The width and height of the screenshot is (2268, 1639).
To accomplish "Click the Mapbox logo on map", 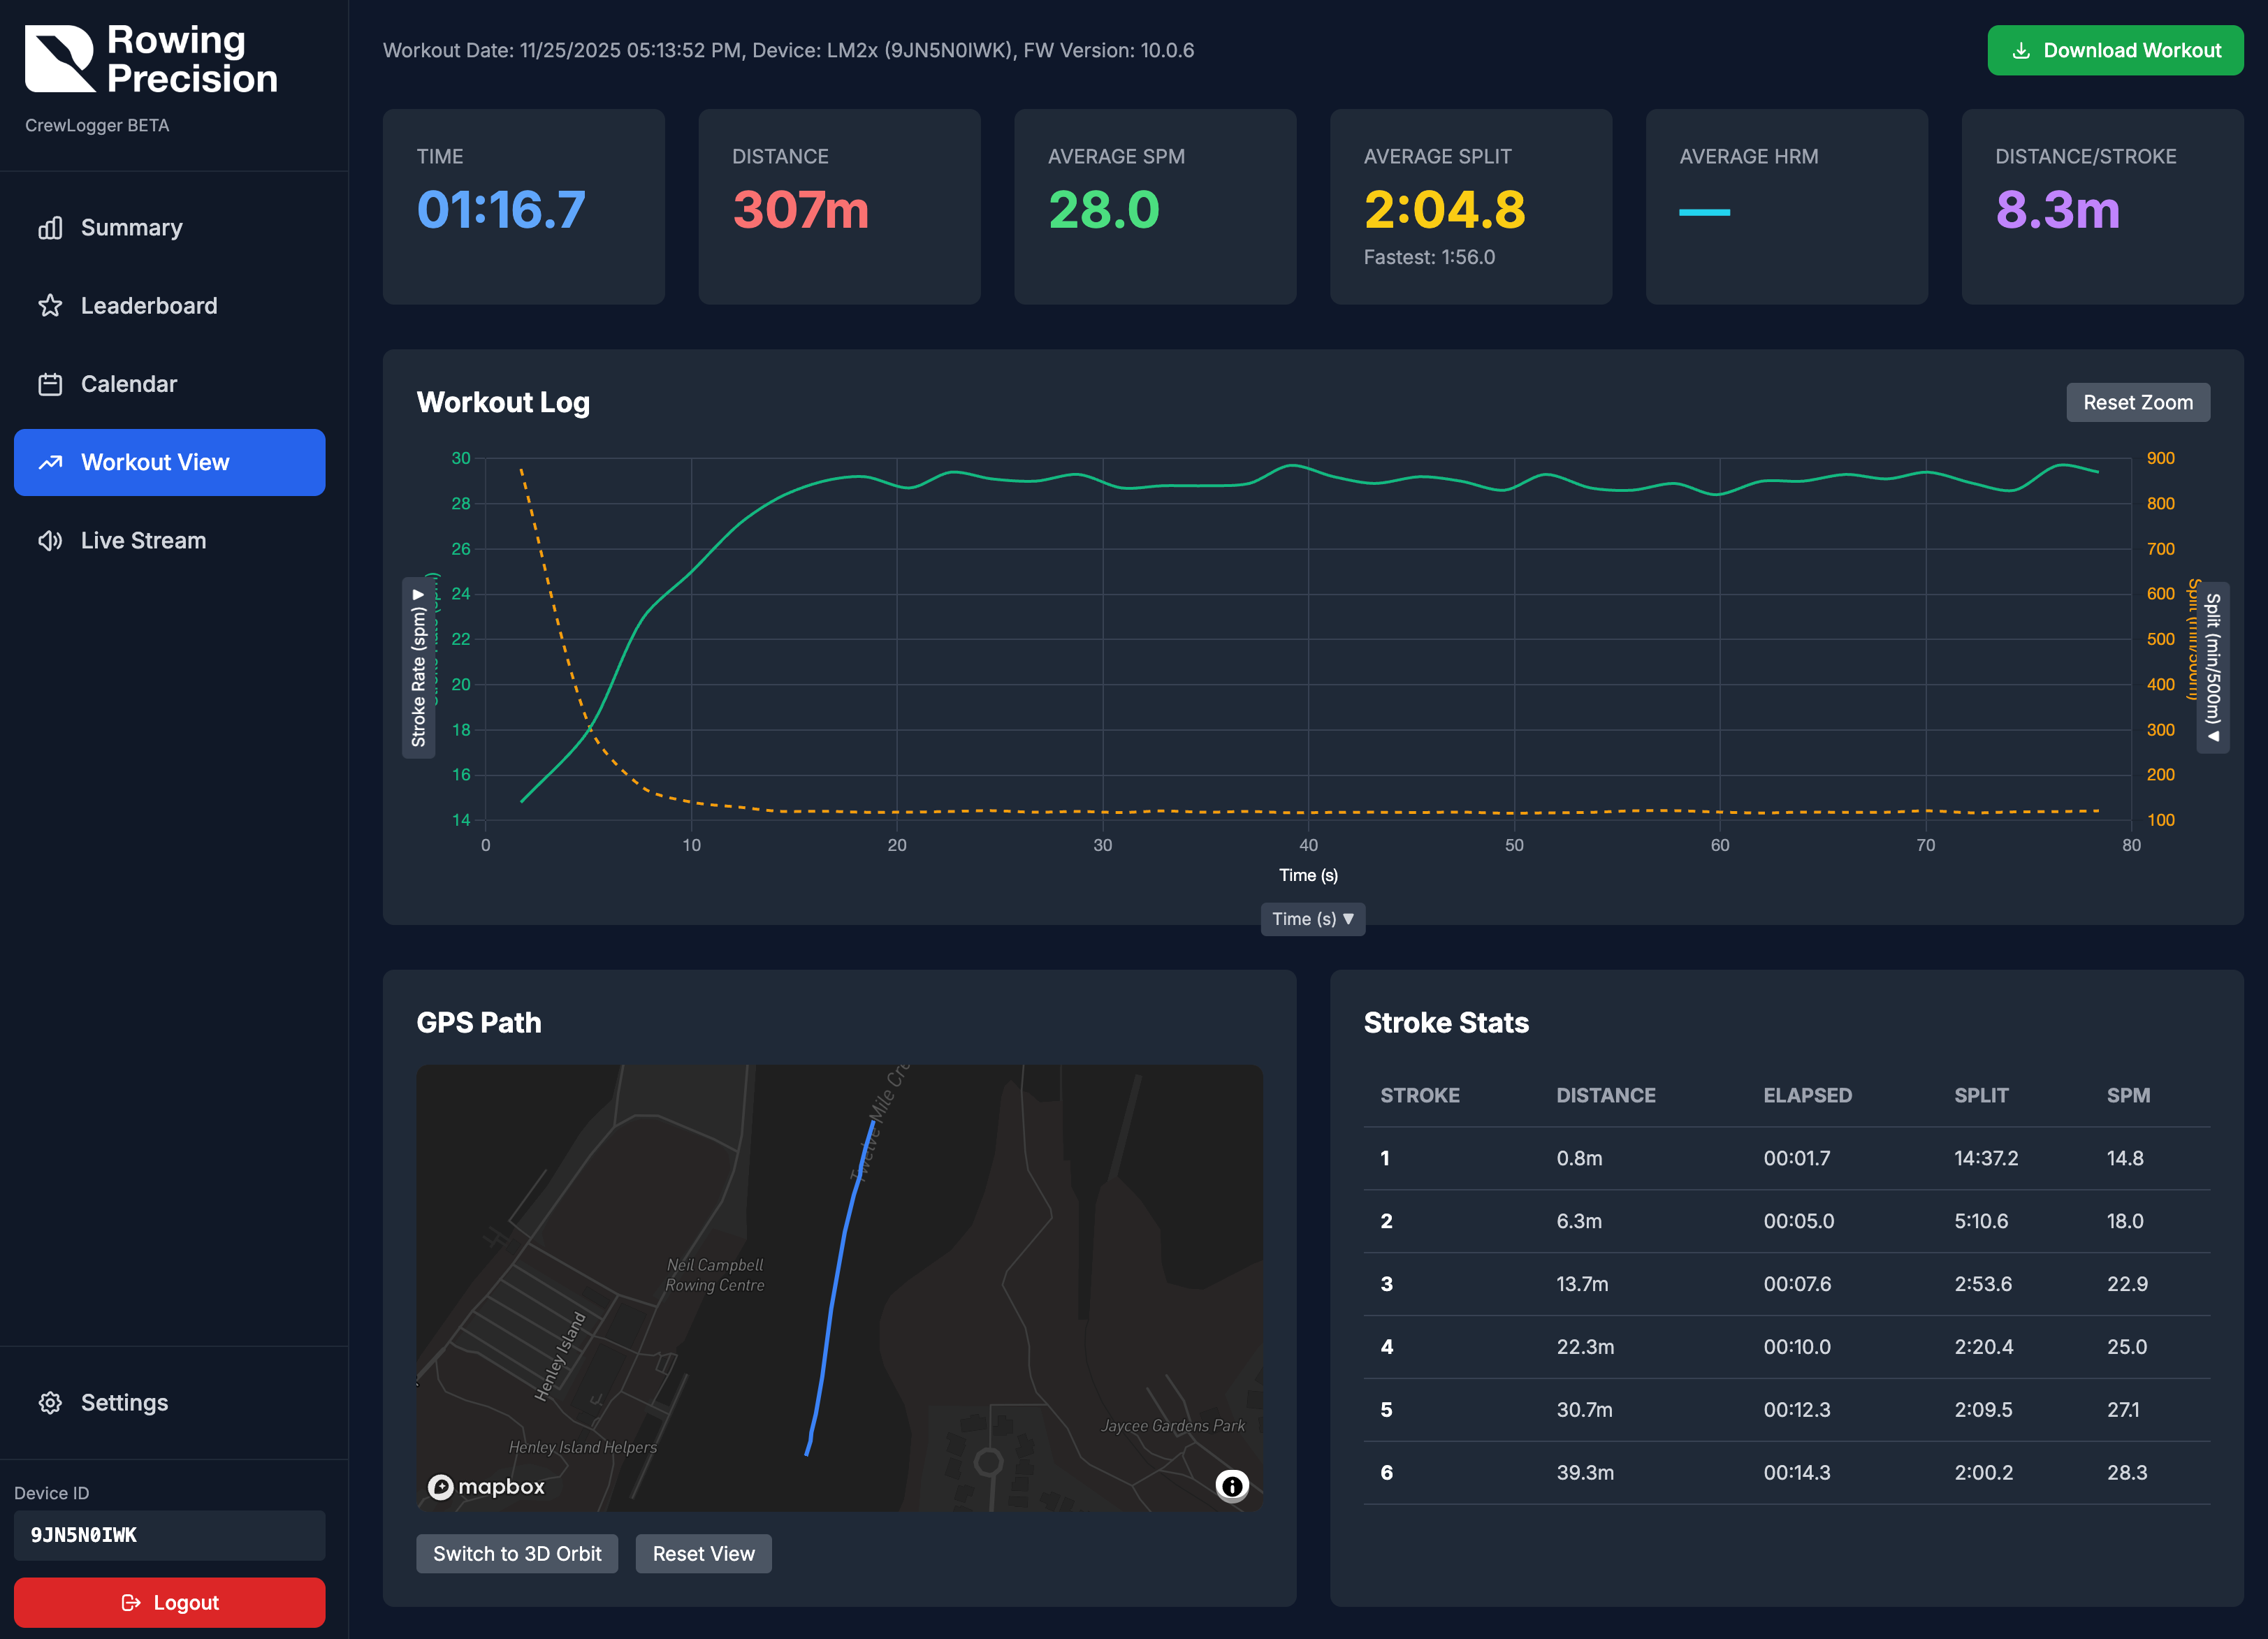I will 487,1487.
